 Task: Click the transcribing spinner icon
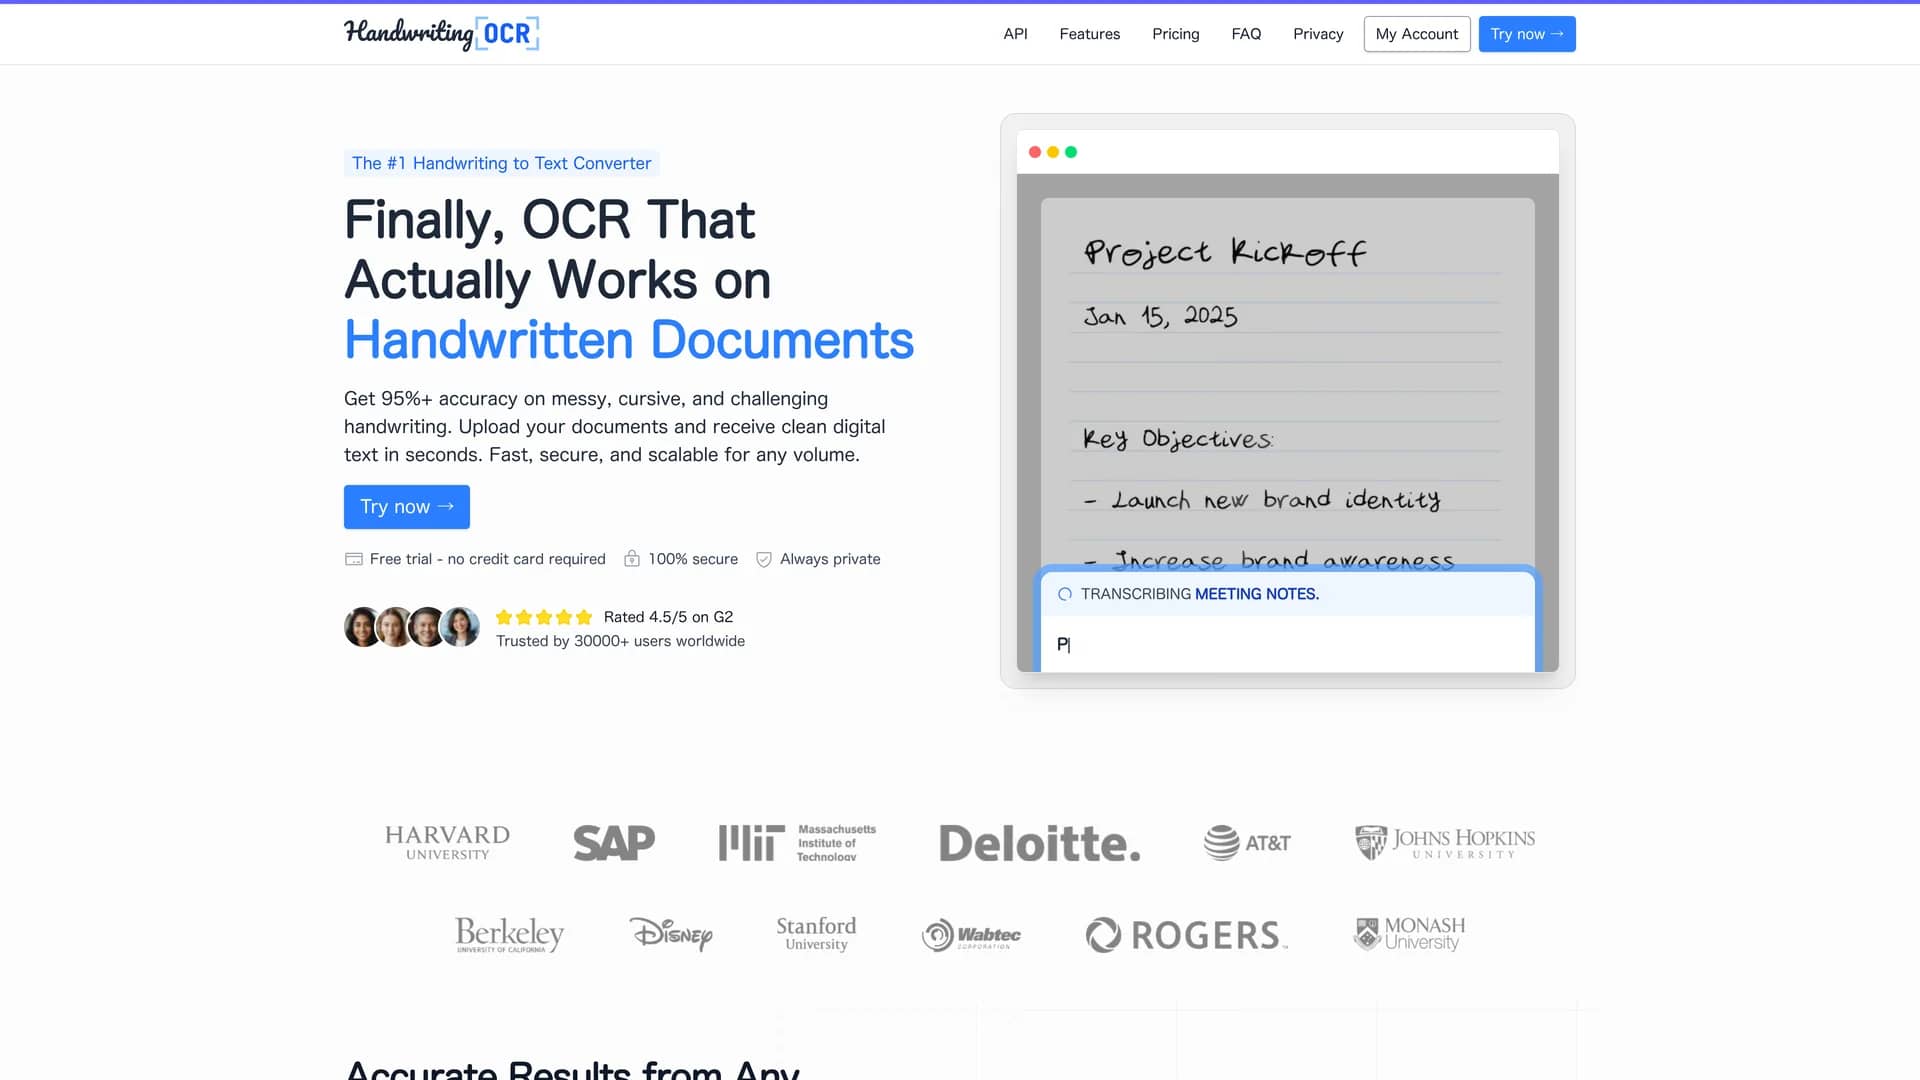tap(1065, 594)
